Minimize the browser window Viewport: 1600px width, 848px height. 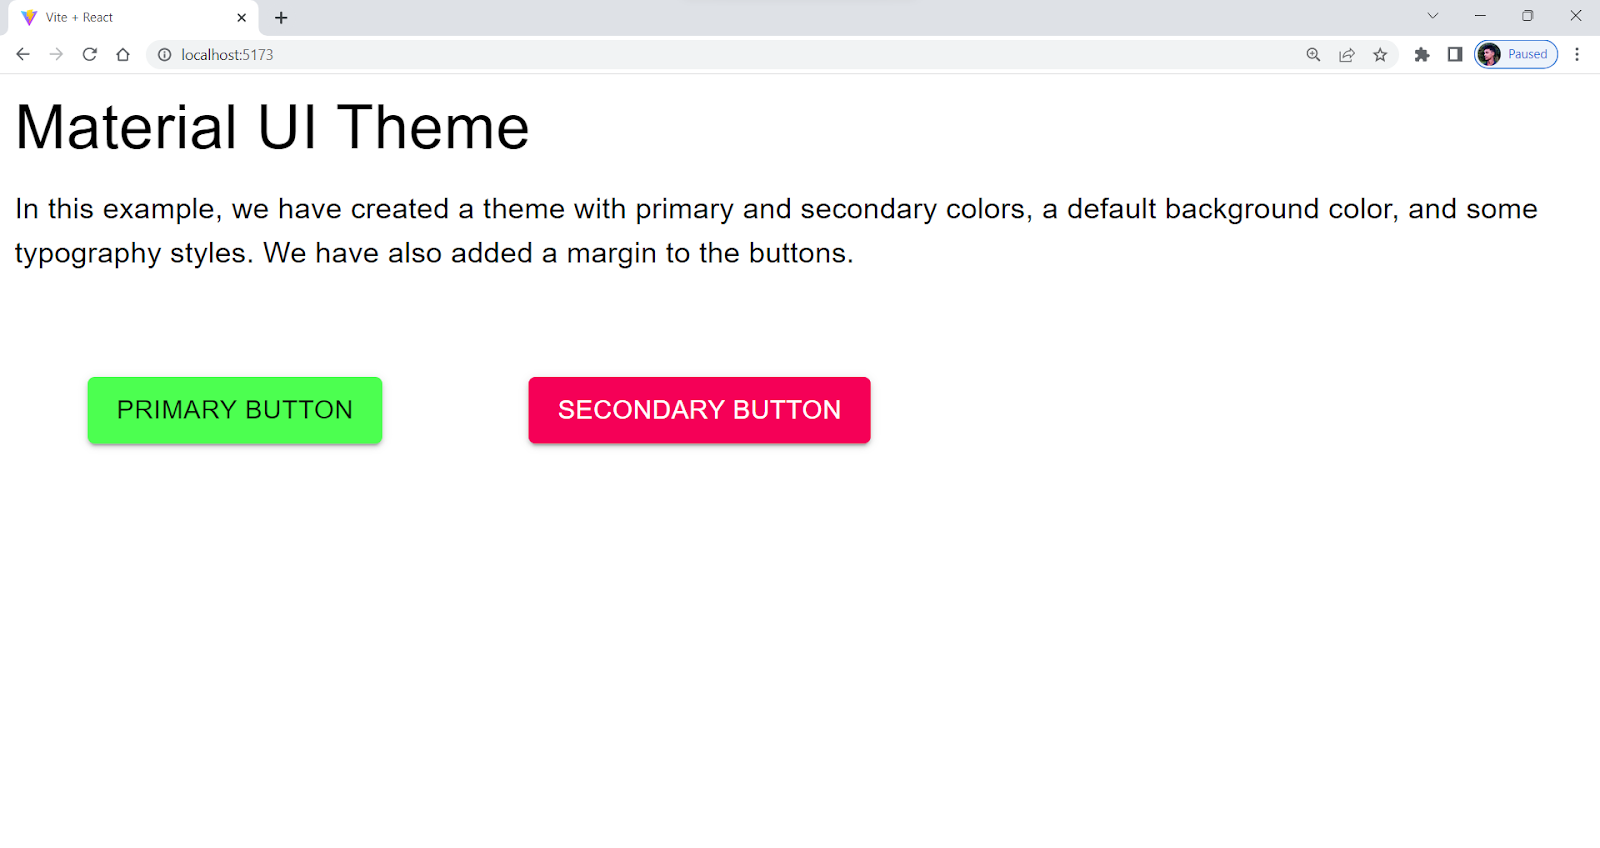tap(1480, 16)
